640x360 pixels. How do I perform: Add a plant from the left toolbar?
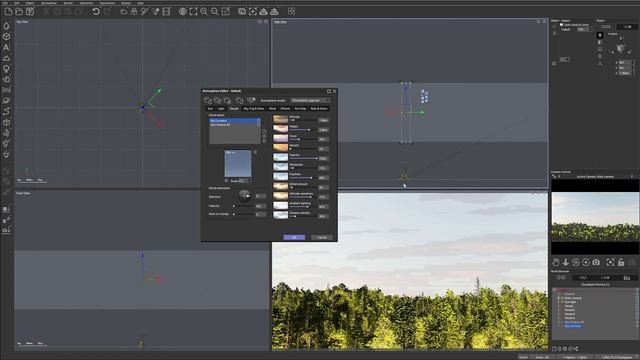6,69
